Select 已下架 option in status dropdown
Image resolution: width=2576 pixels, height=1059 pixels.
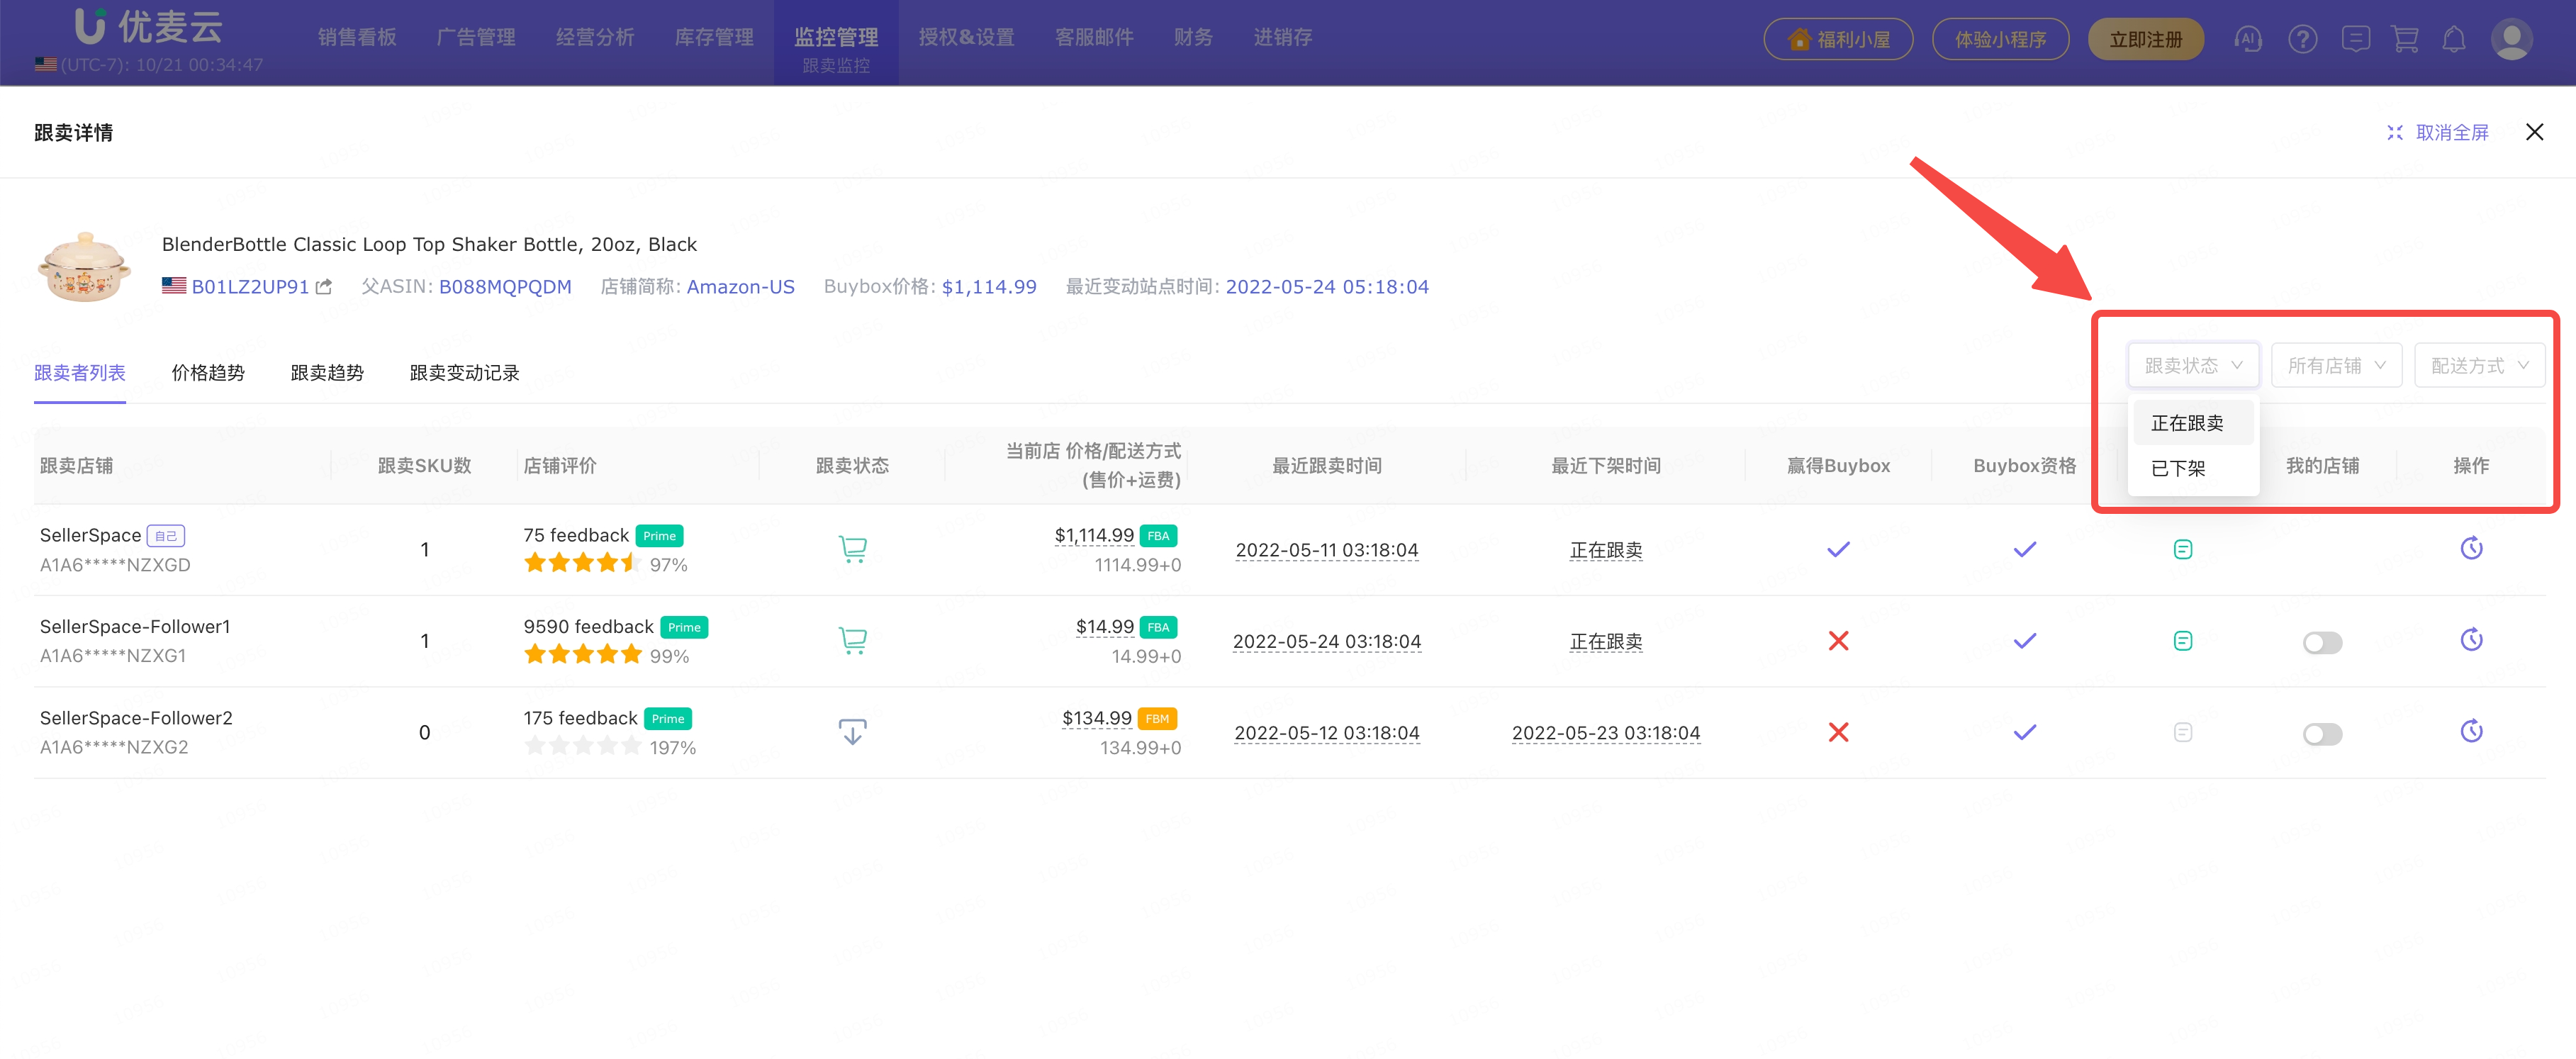[x=2178, y=468]
